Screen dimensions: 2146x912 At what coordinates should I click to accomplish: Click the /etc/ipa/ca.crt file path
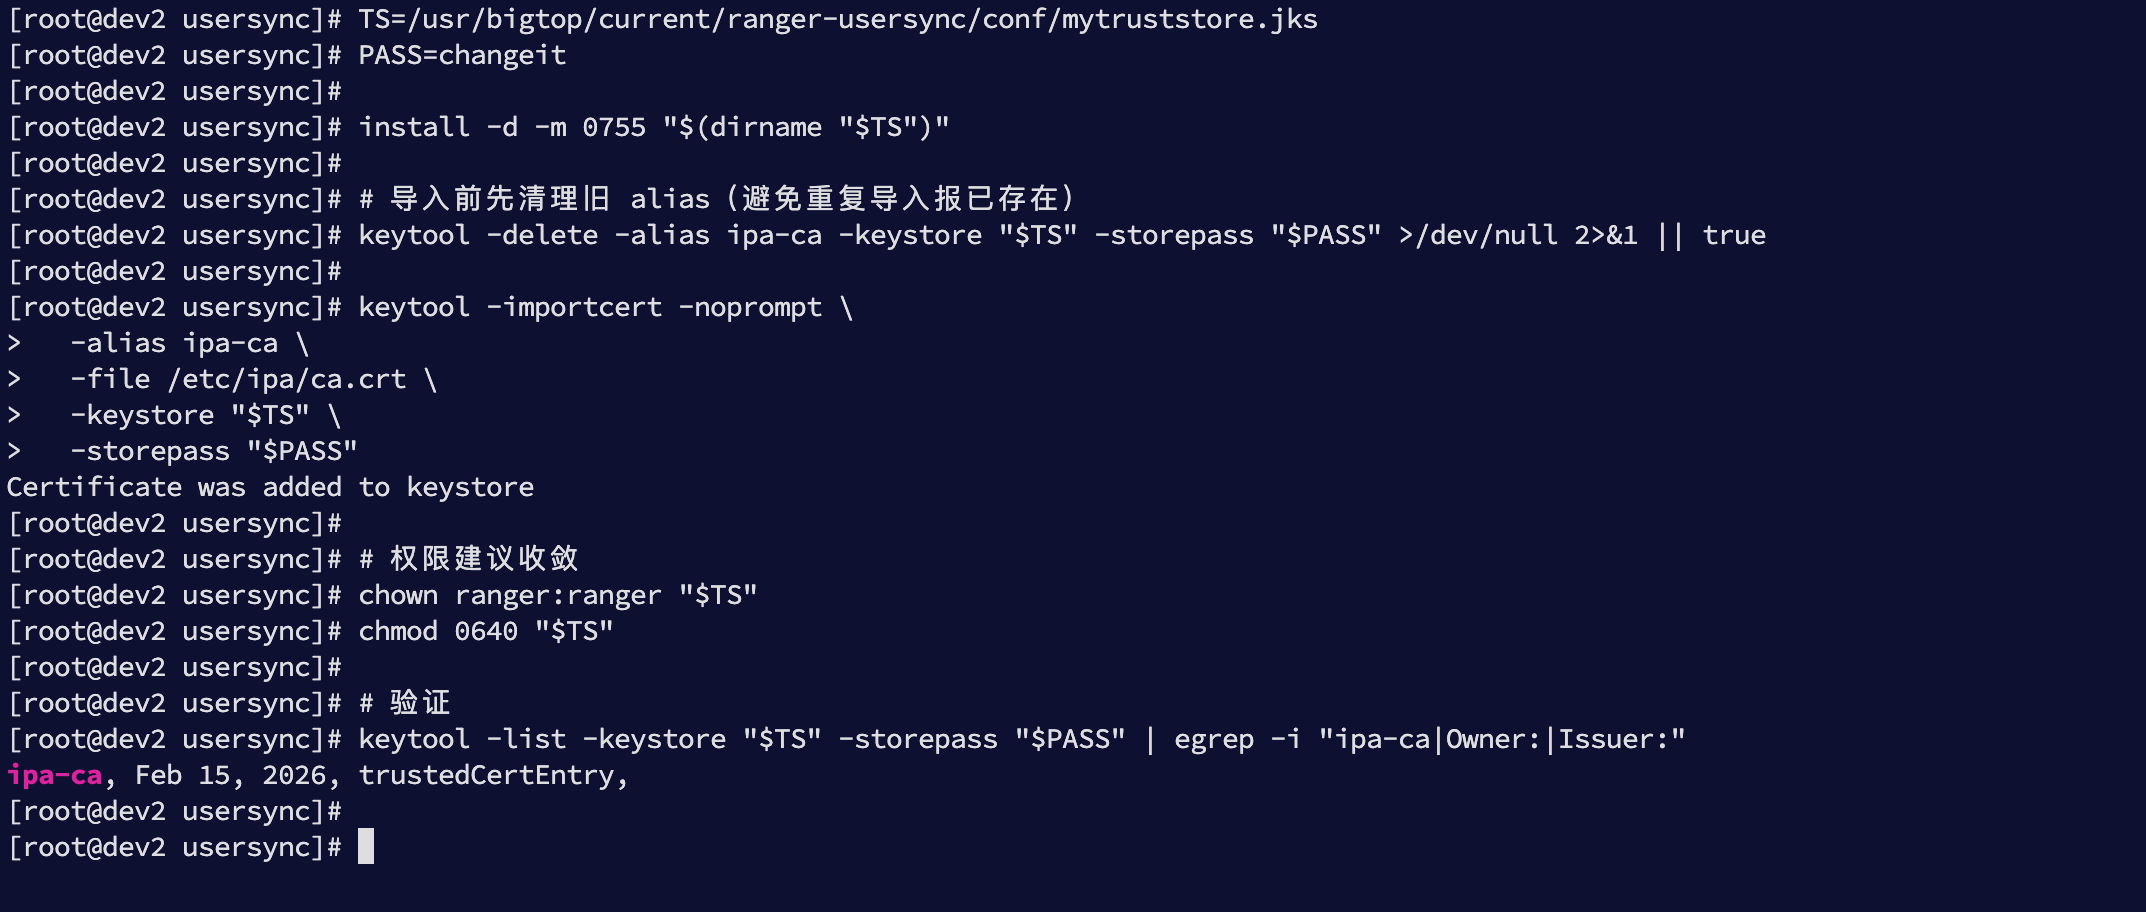[287, 379]
